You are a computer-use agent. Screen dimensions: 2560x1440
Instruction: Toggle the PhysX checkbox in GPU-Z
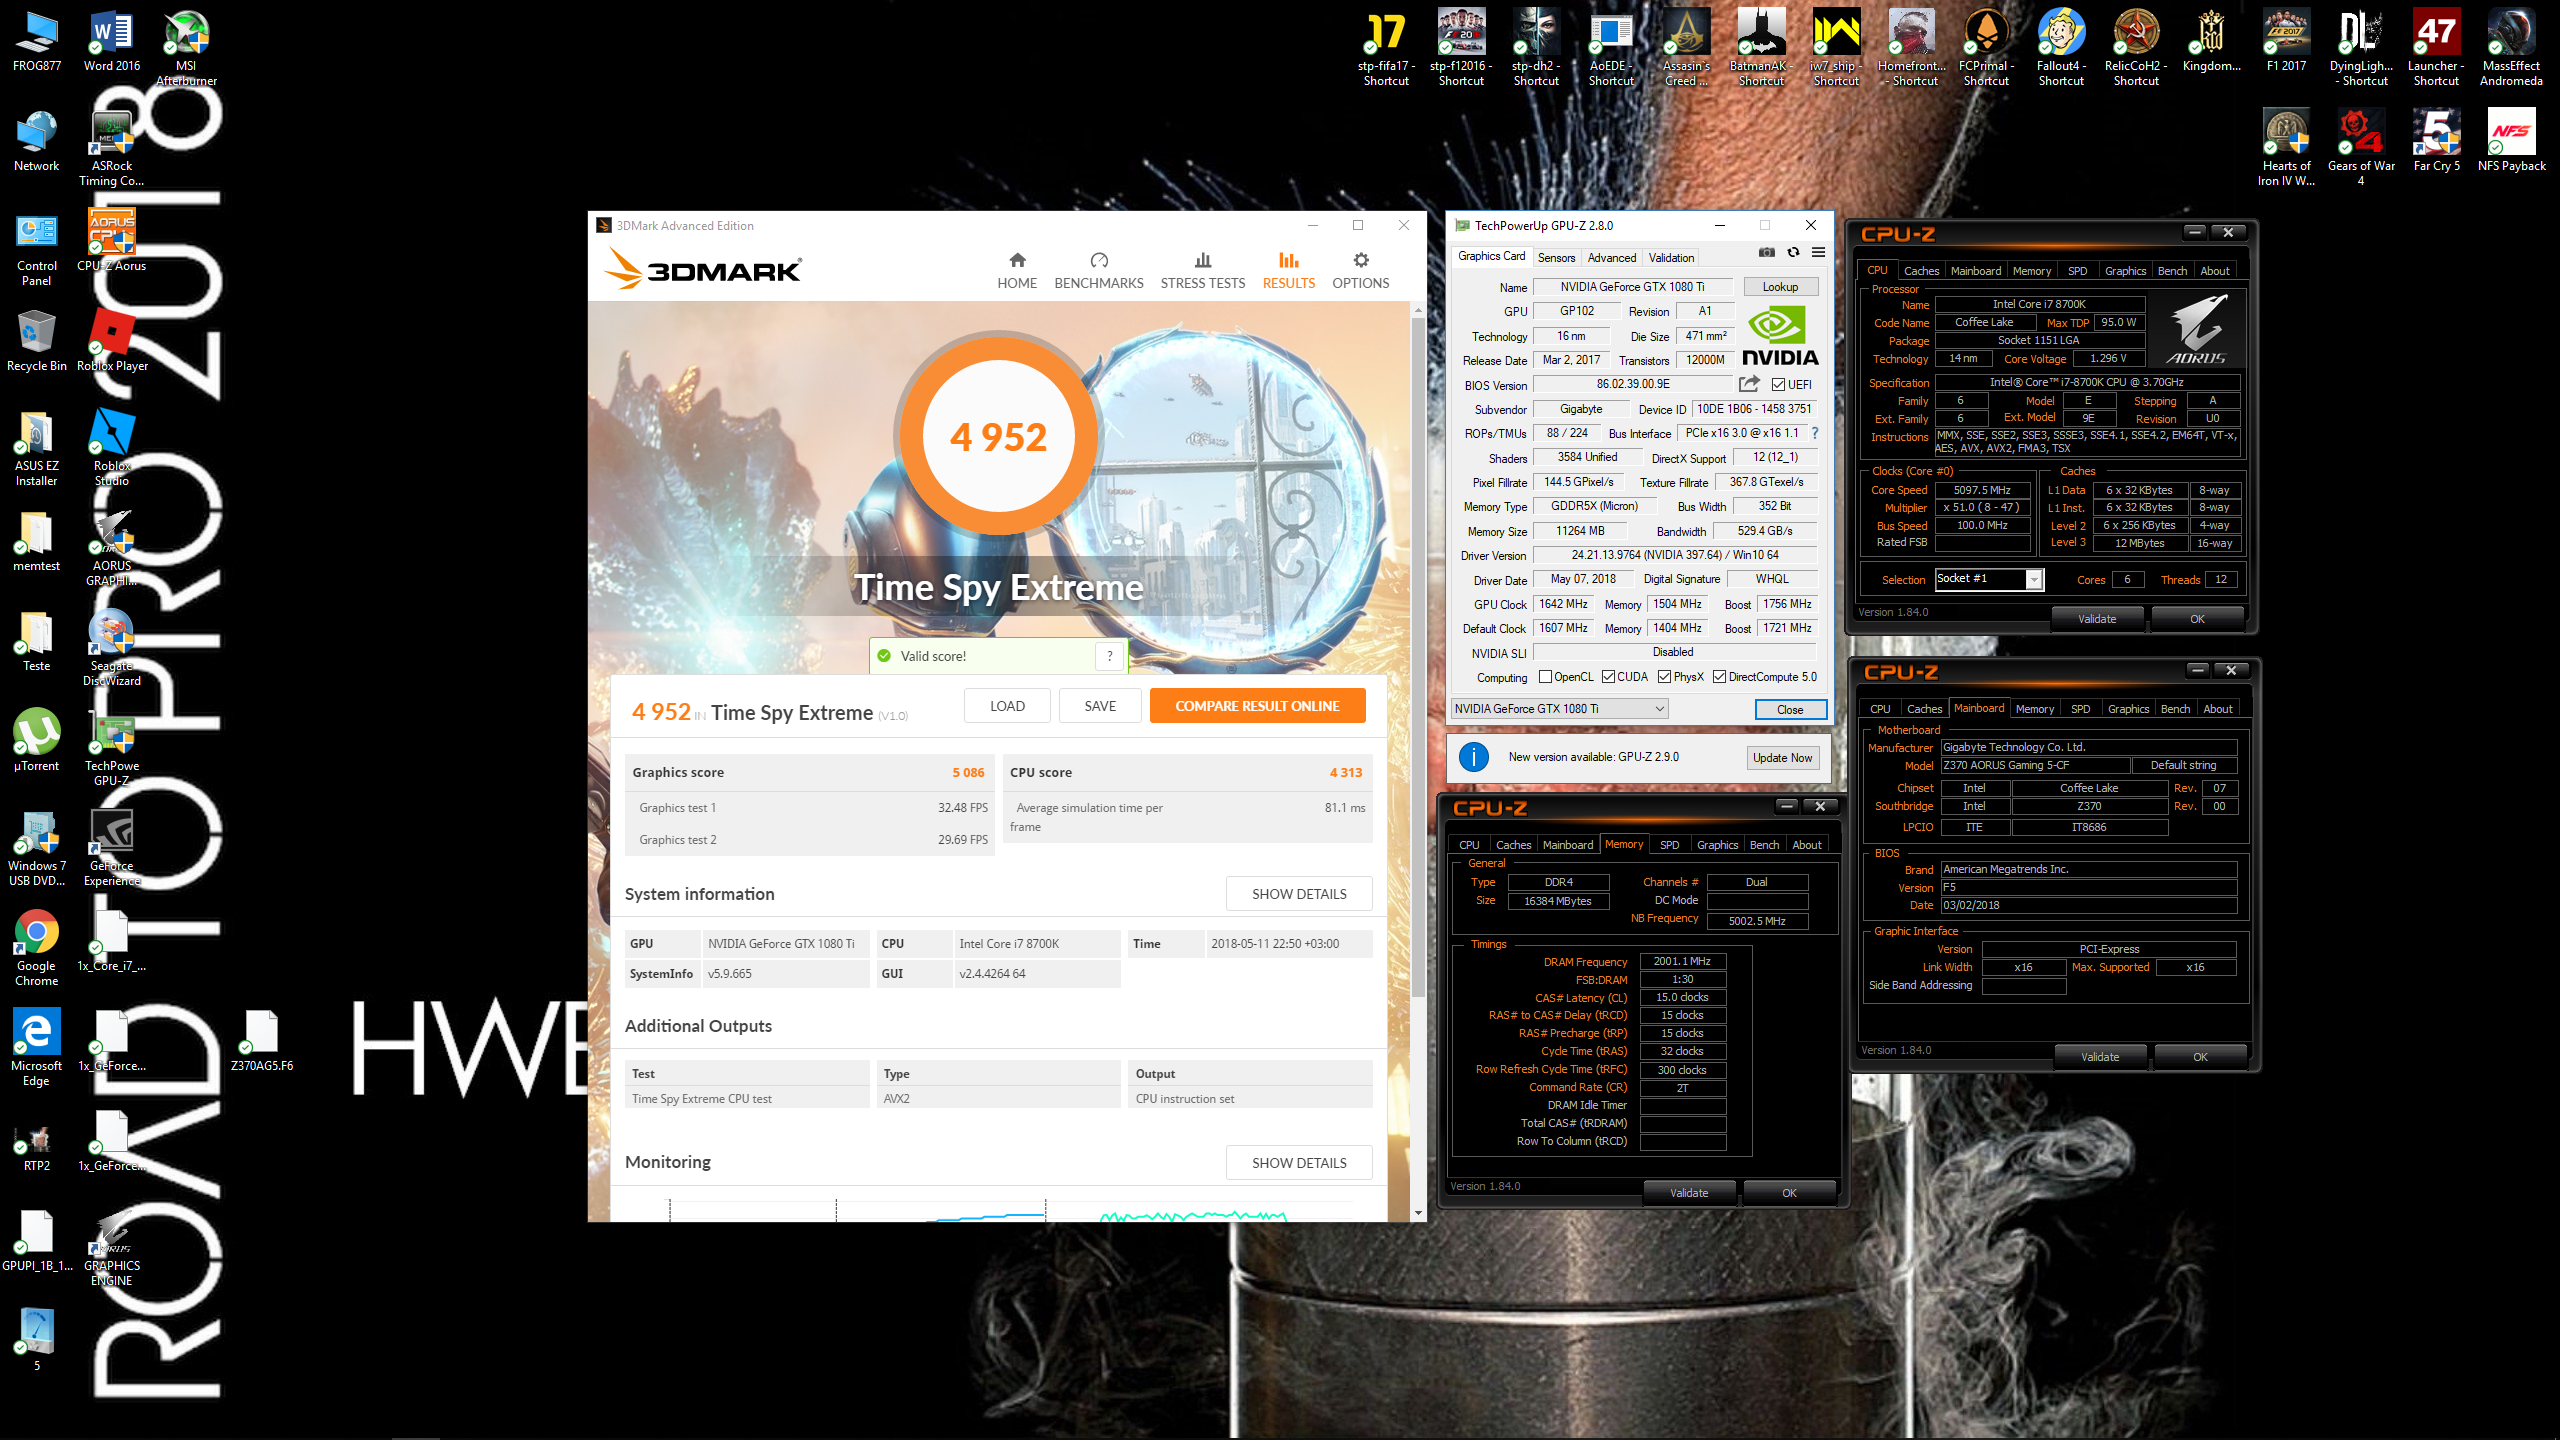pos(1664,677)
